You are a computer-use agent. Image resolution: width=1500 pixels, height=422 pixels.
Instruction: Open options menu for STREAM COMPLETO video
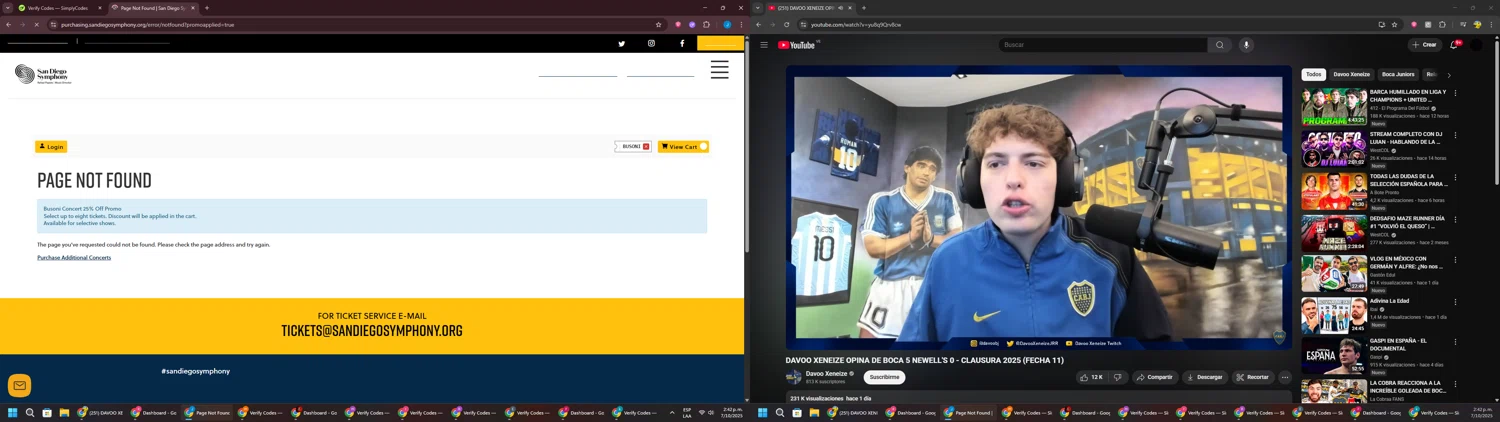click(1455, 135)
